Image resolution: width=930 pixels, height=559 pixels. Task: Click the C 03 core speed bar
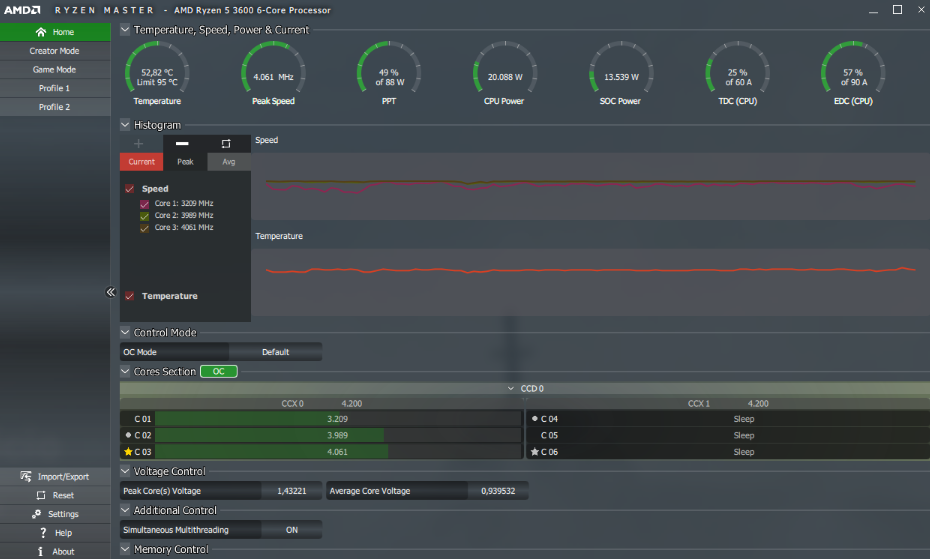pos(338,452)
